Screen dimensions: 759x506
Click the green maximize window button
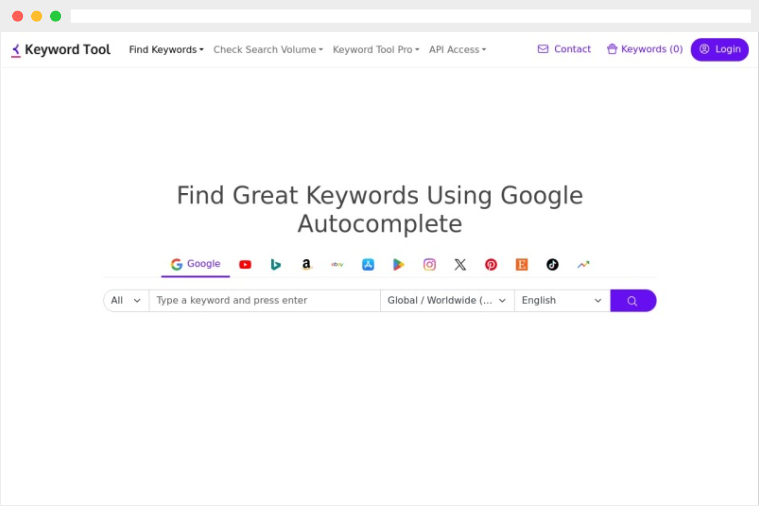pyautogui.click(x=56, y=16)
